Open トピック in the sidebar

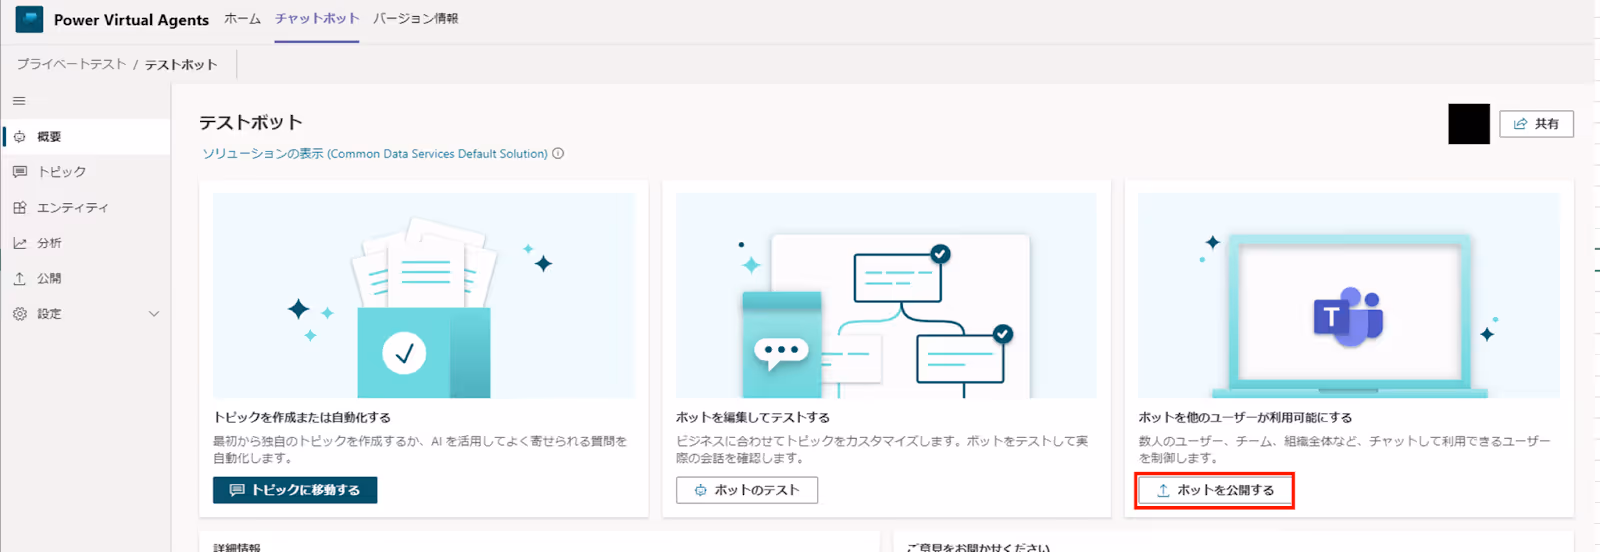pos(86,172)
